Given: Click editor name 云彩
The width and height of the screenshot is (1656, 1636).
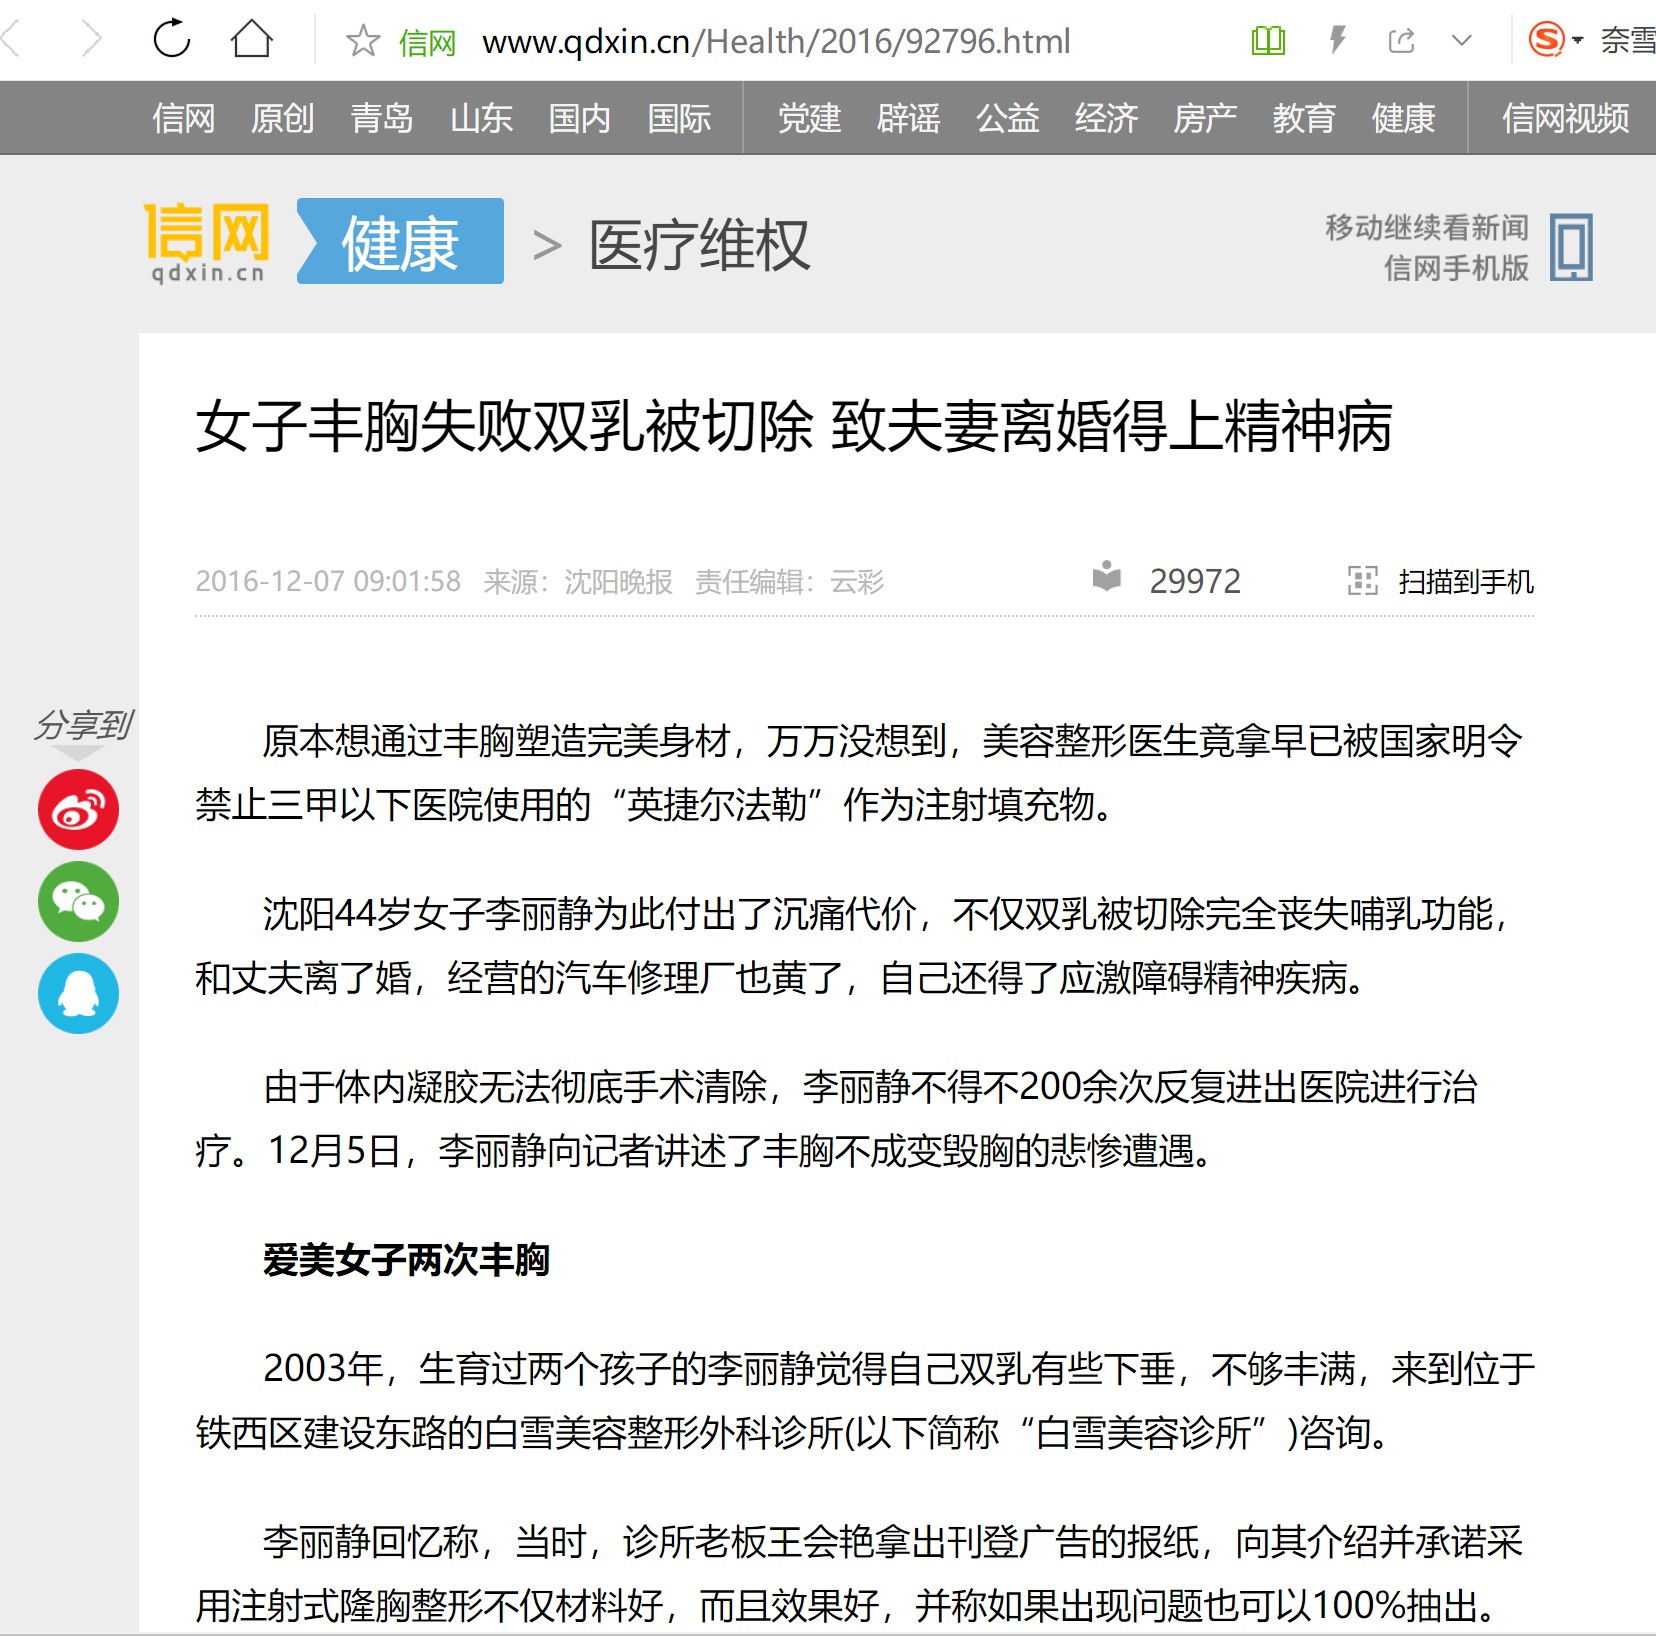Looking at the screenshot, I should tap(857, 581).
